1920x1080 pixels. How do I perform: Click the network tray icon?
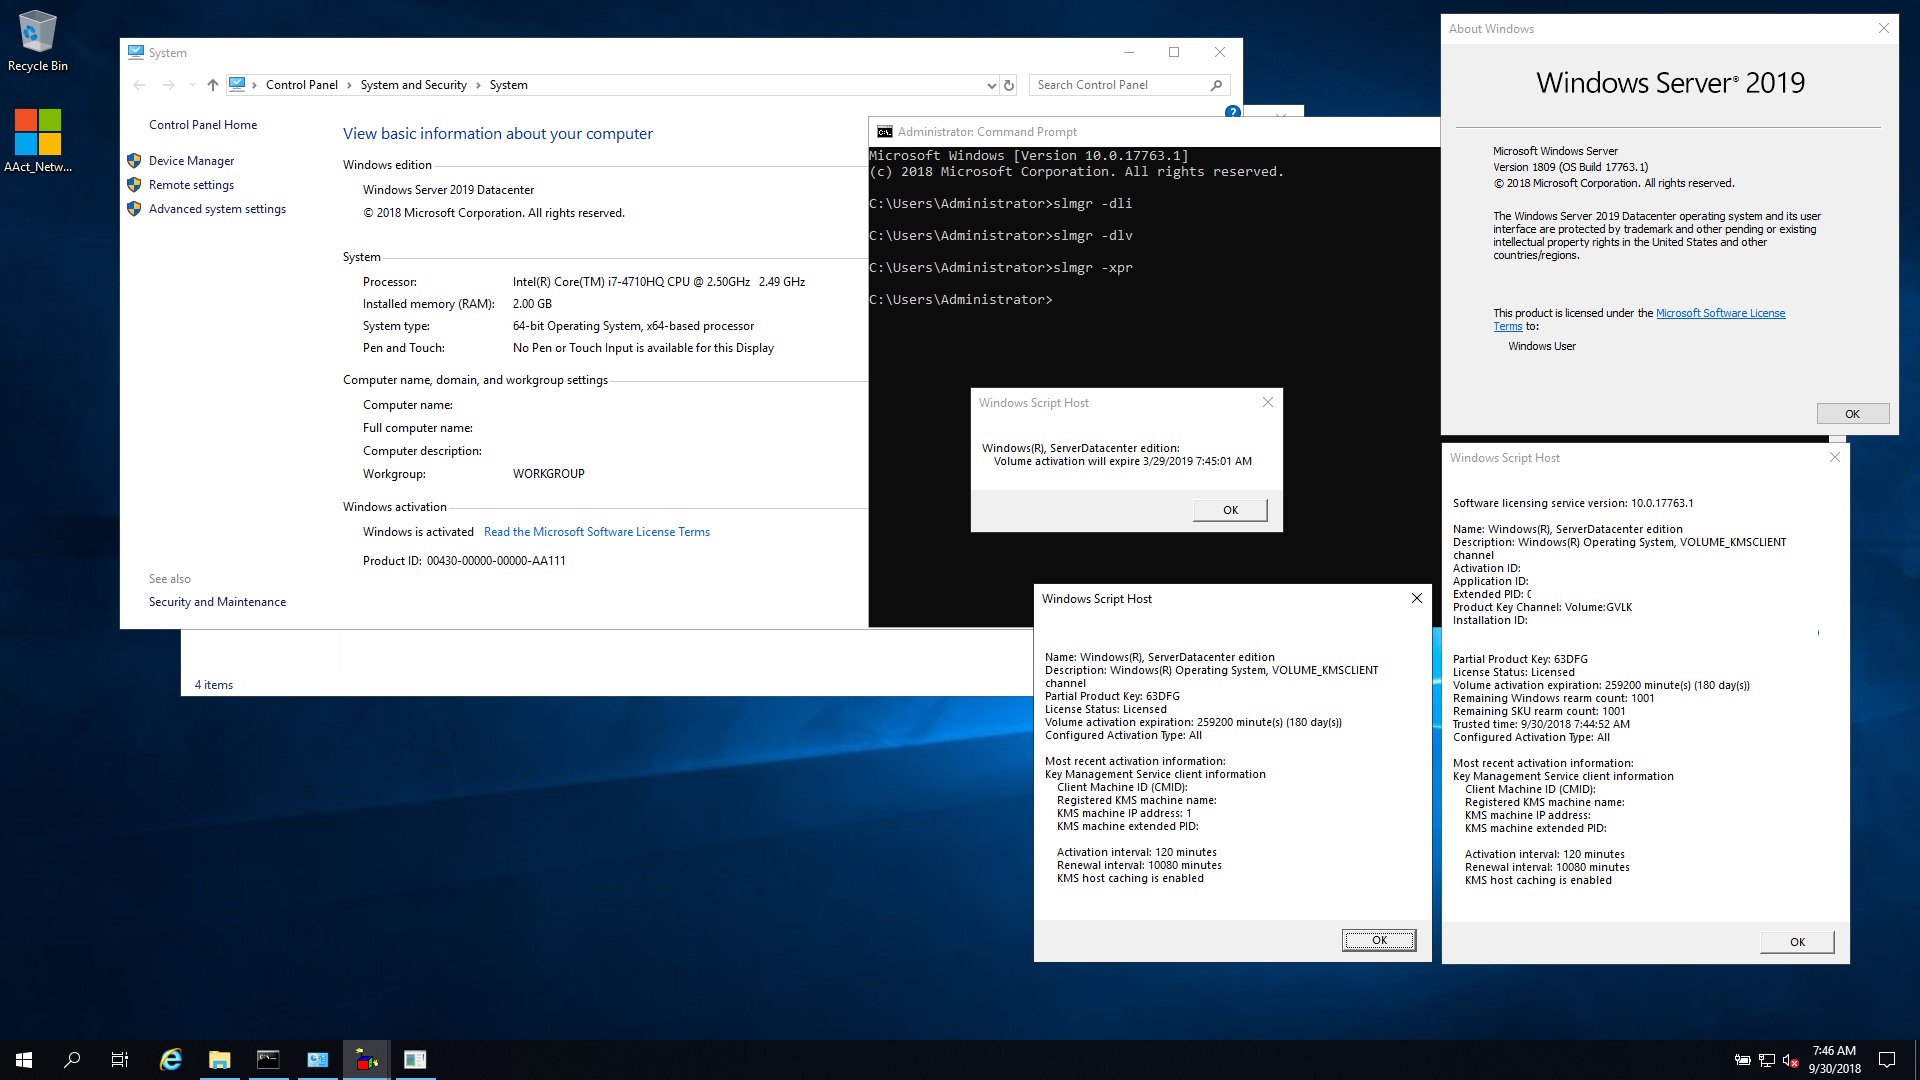tap(1767, 1060)
